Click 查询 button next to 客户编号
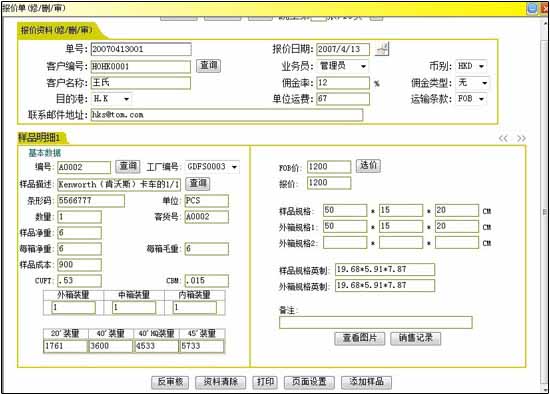Screen dimensions: 550x394 209,66
